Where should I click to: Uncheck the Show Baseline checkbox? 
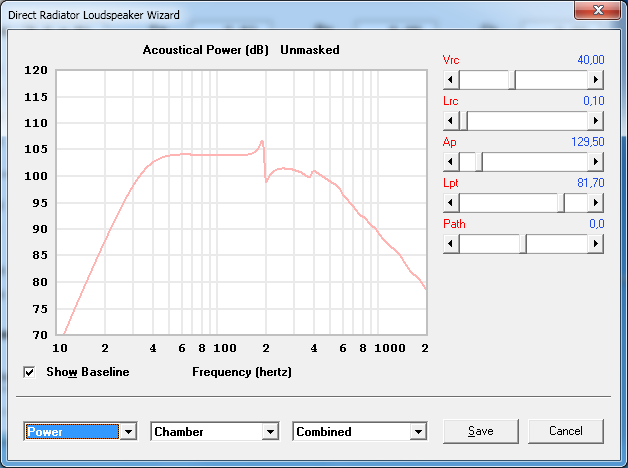(29, 372)
